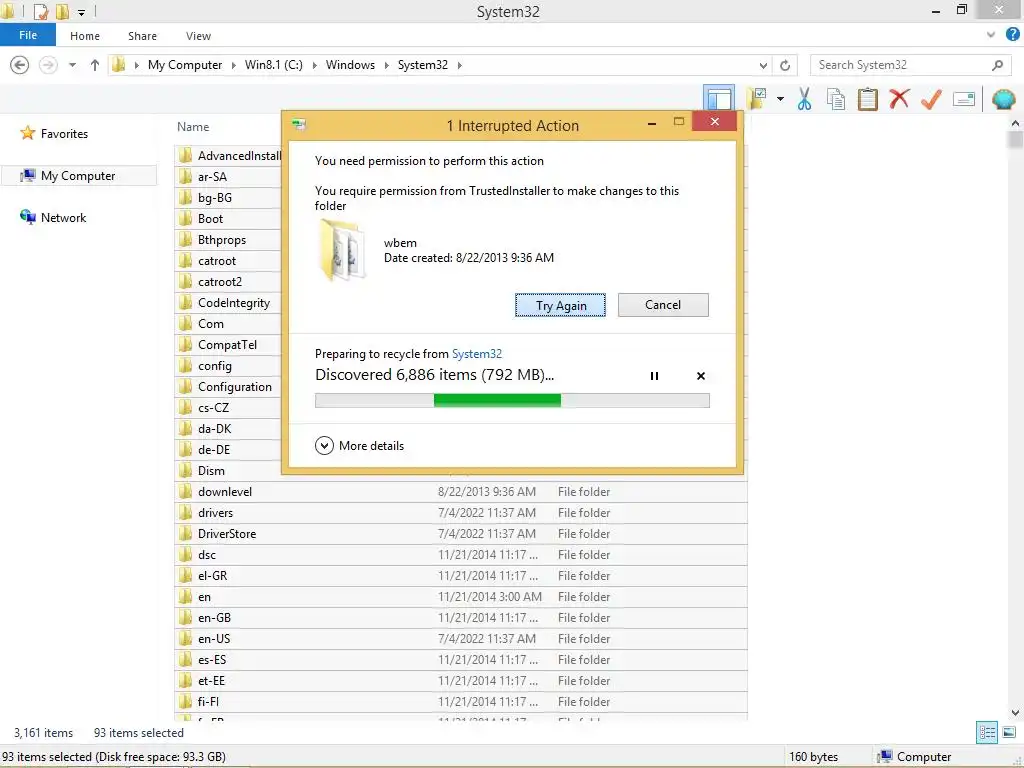This screenshot has height=768, width=1024.
Task: Select the DriverStore folder row
Action: click(460, 534)
